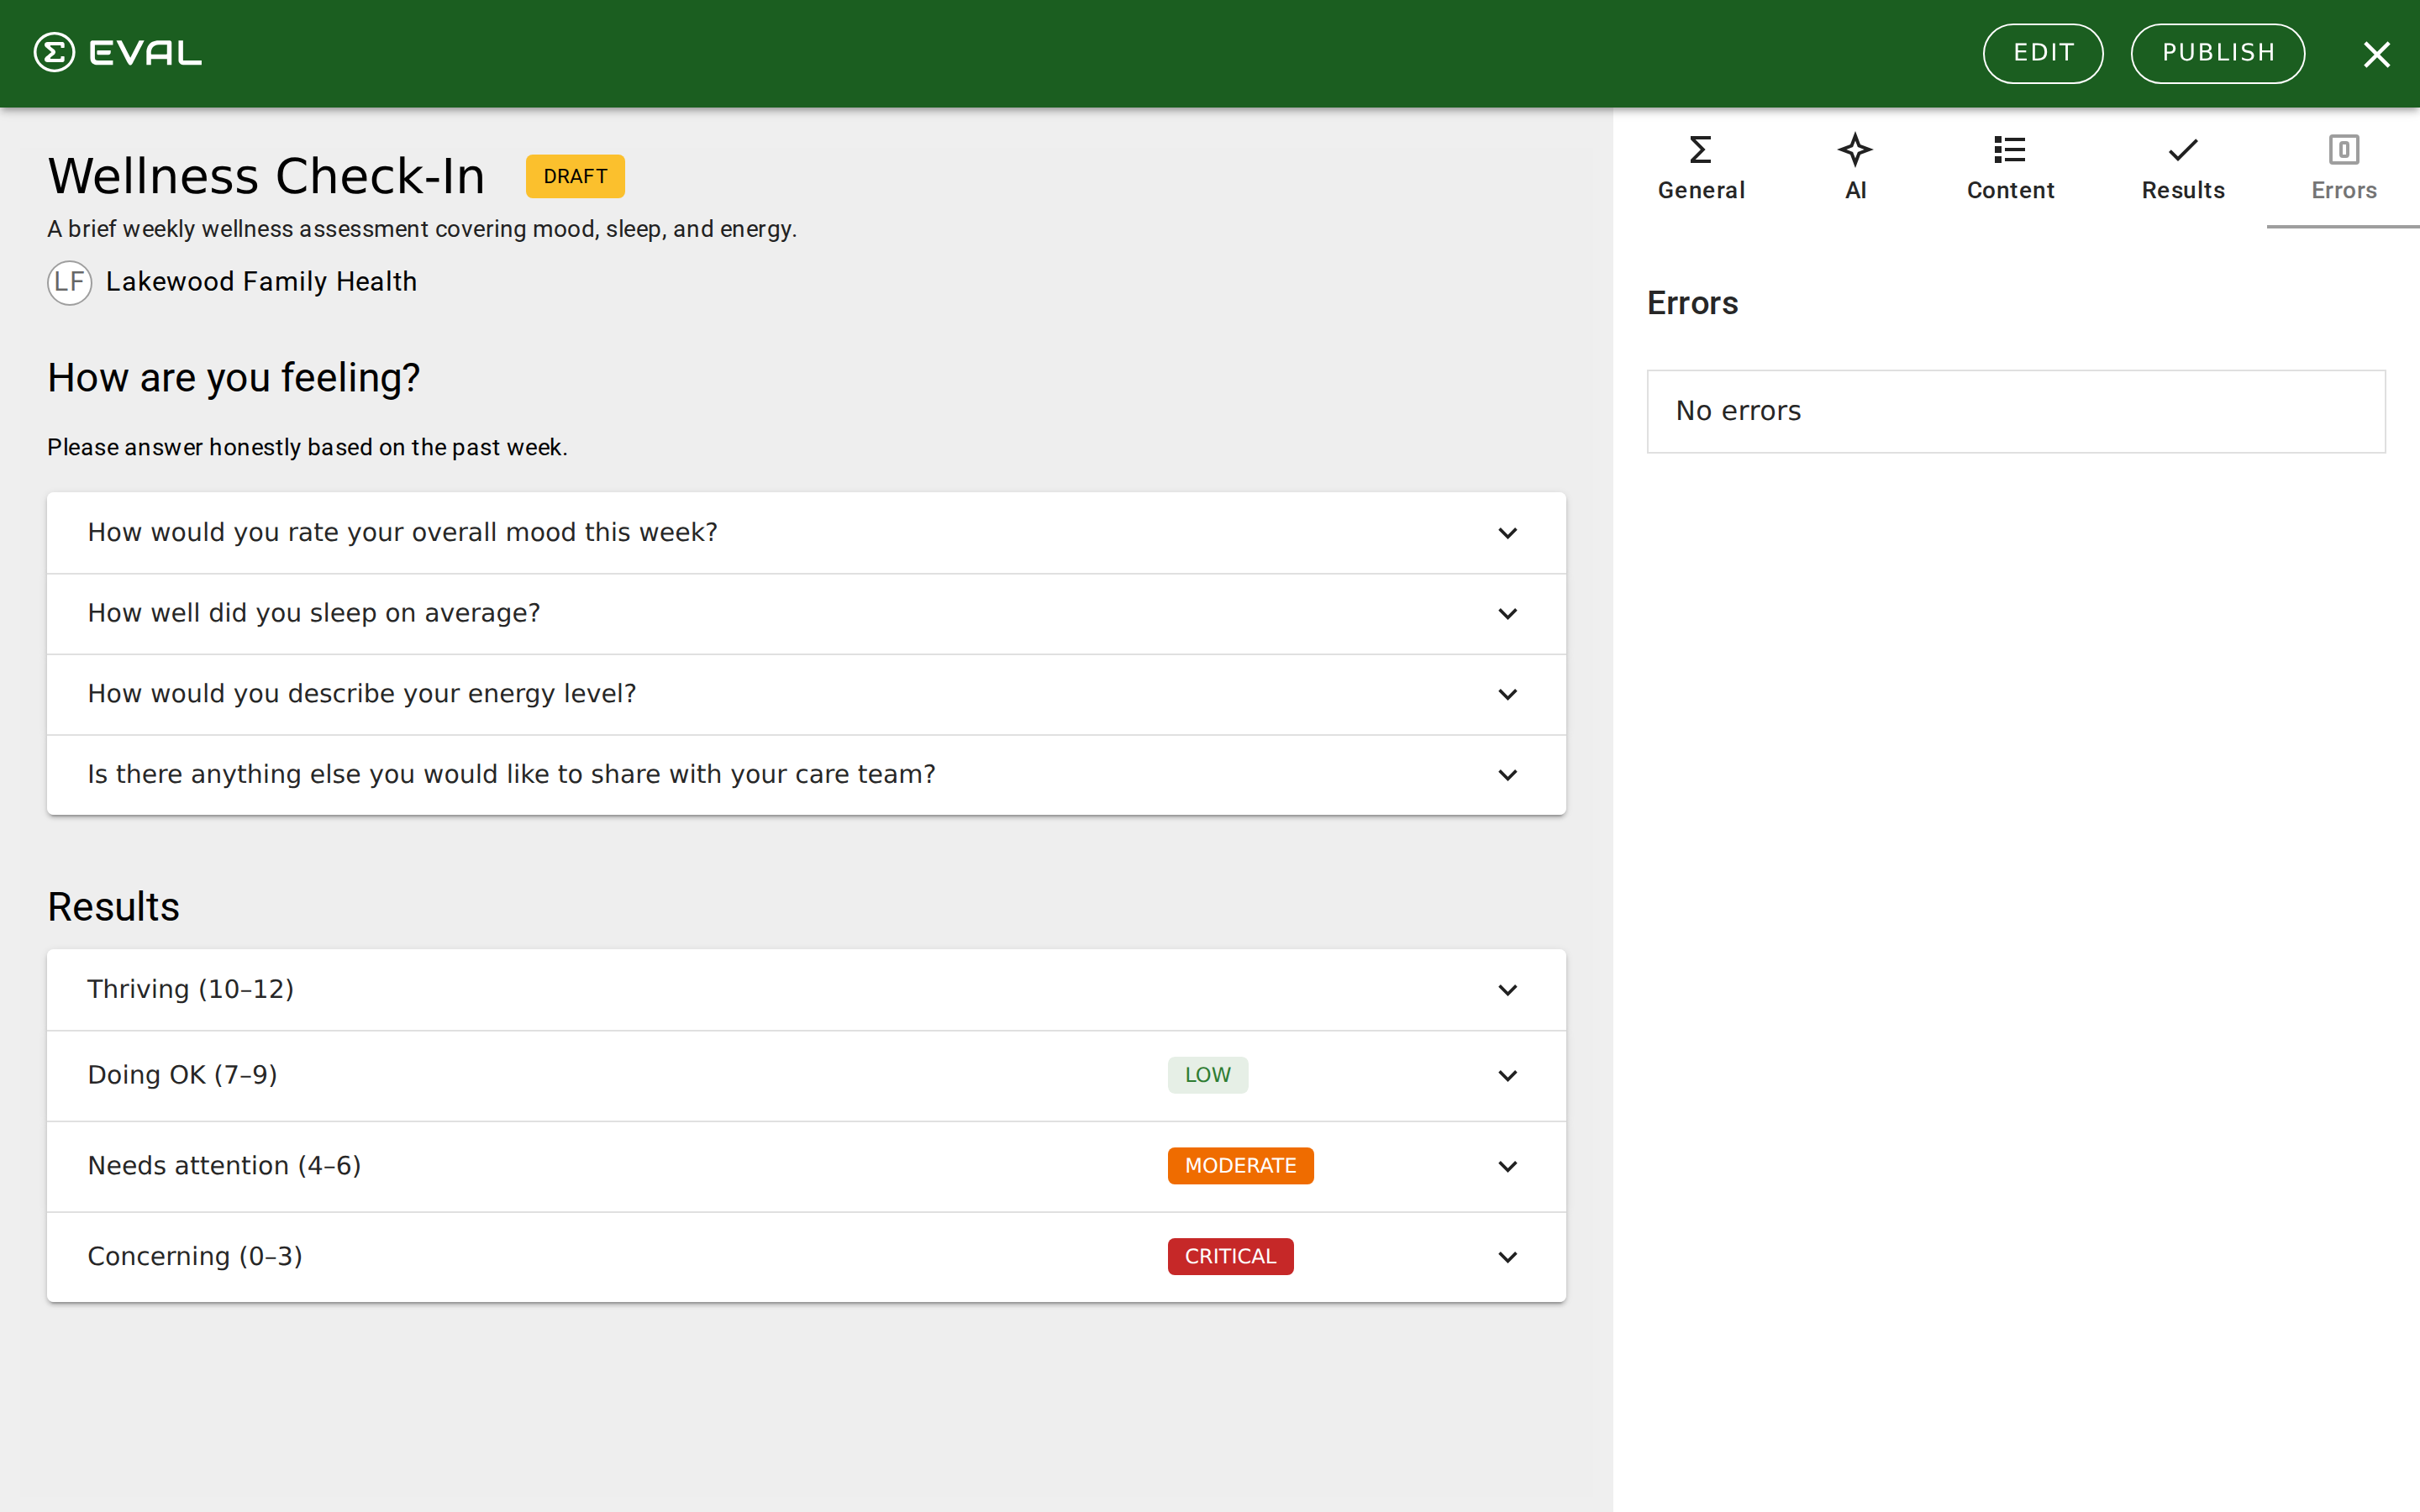Click the EVAL sigma logo icon
Viewport: 2420px width, 1512px height.
(x=54, y=53)
